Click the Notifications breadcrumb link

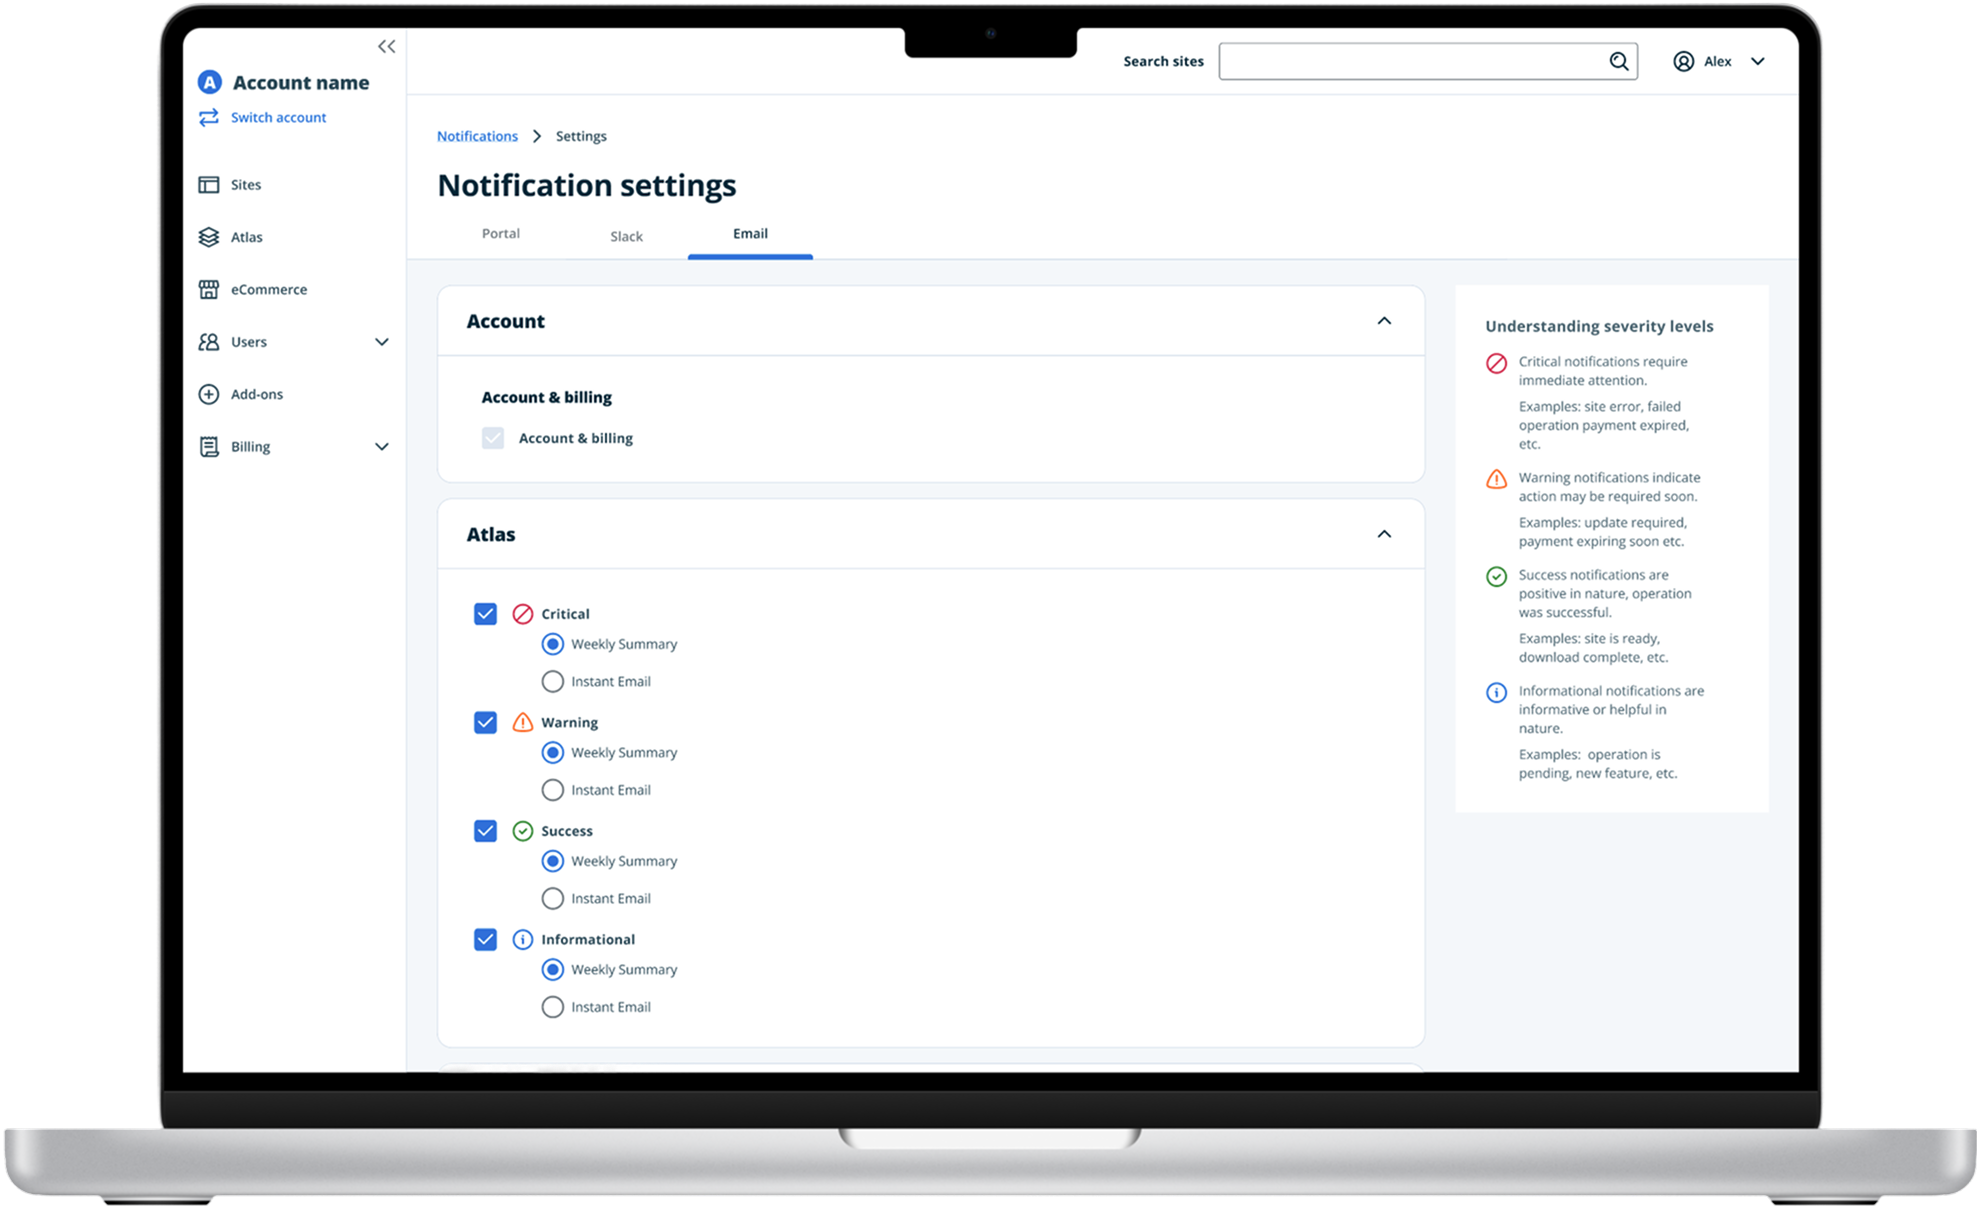pyautogui.click(x=477, y=135)
